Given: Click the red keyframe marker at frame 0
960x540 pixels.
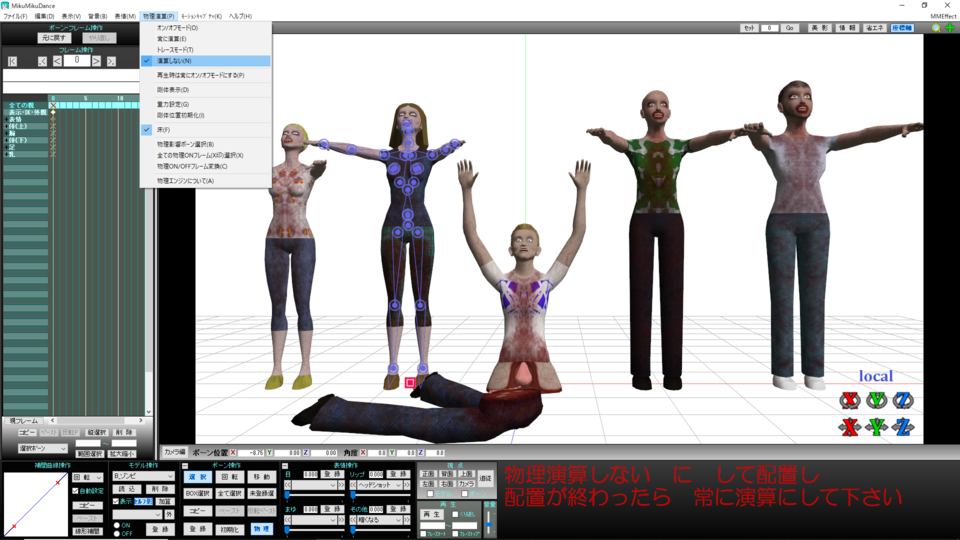Looking at the screenshot, I should [53, 105].
